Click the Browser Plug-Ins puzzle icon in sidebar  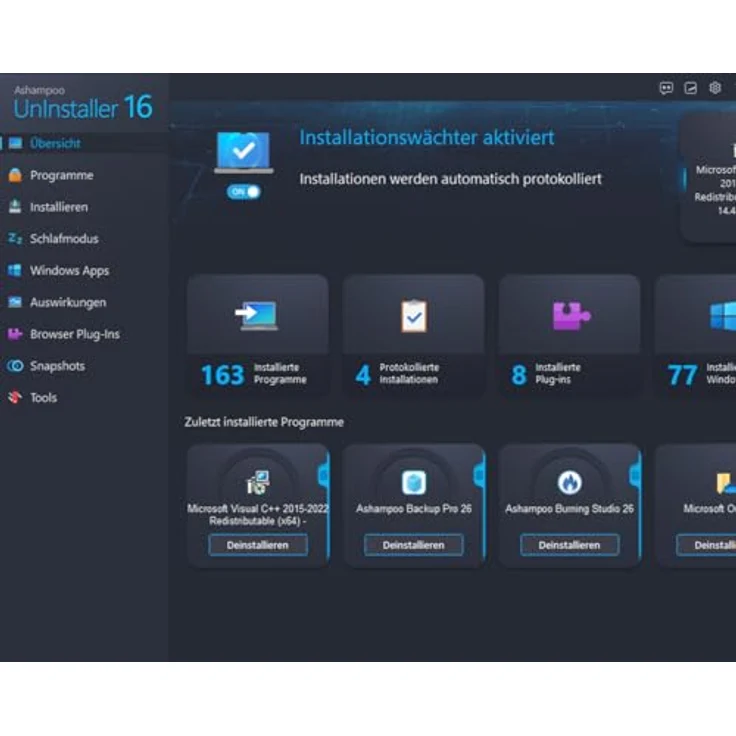tap(15, 334)
